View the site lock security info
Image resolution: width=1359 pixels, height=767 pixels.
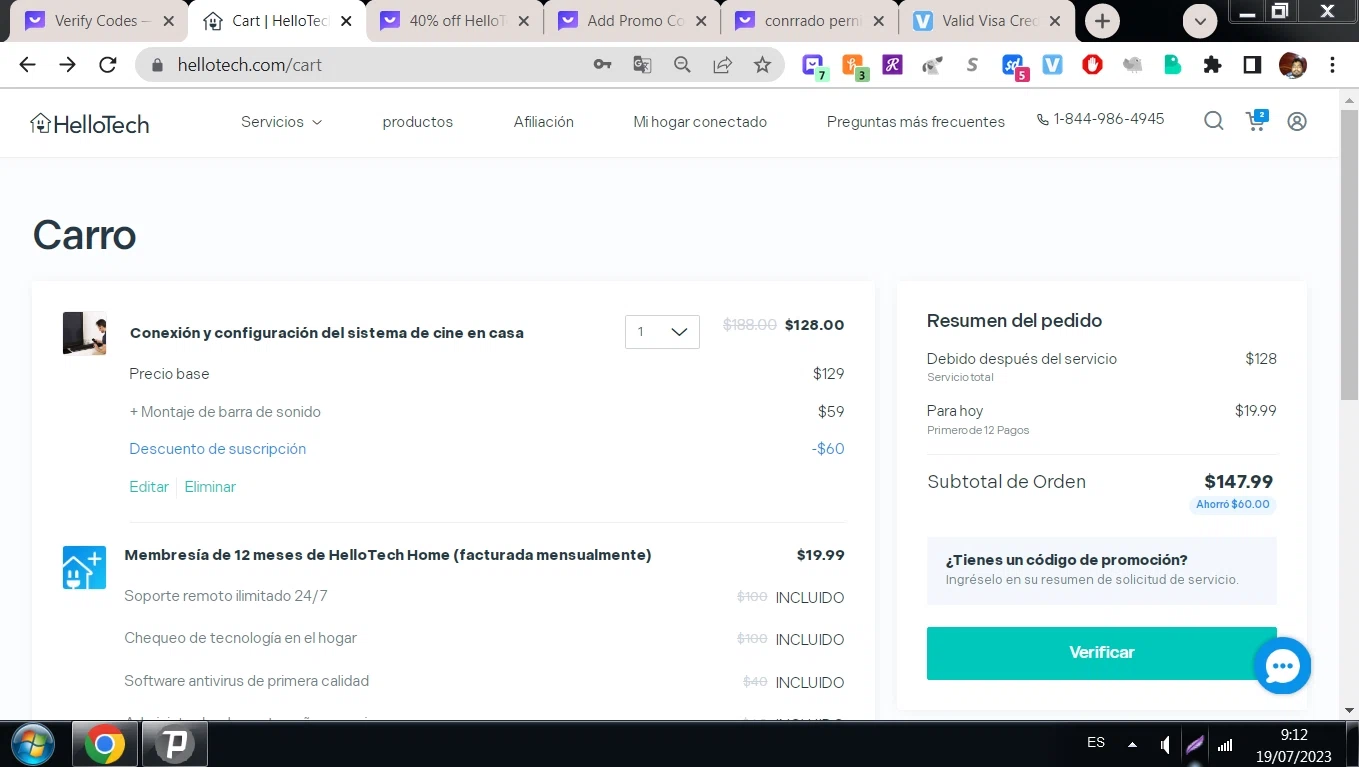pos(156,65)
